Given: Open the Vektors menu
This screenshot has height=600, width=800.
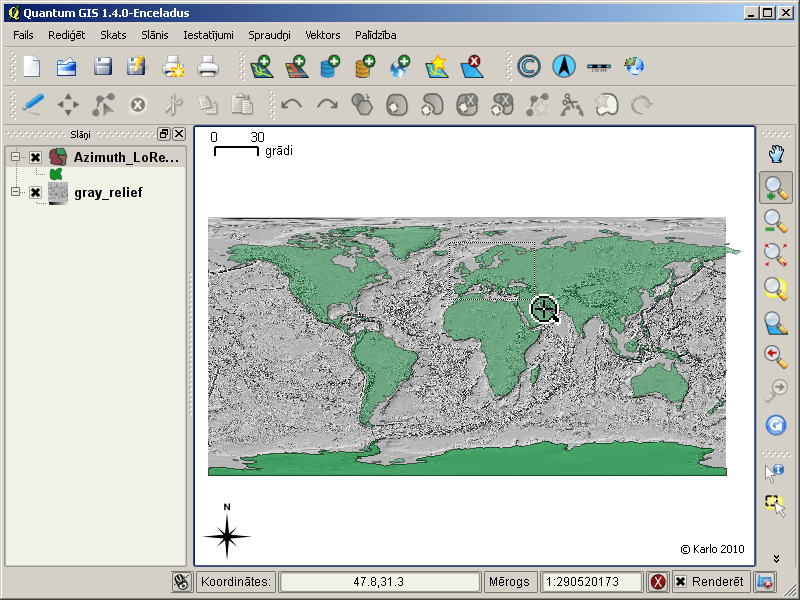Looking at the screenshot, I should pyautogui.click(x=322, y=35).
